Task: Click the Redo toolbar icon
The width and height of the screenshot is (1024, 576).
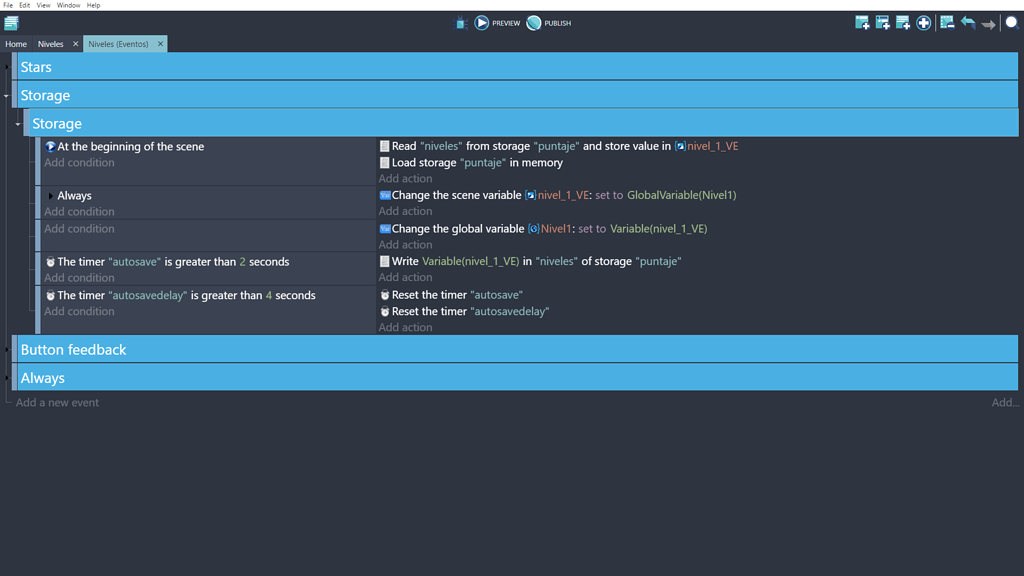Action: coord(988,22)
